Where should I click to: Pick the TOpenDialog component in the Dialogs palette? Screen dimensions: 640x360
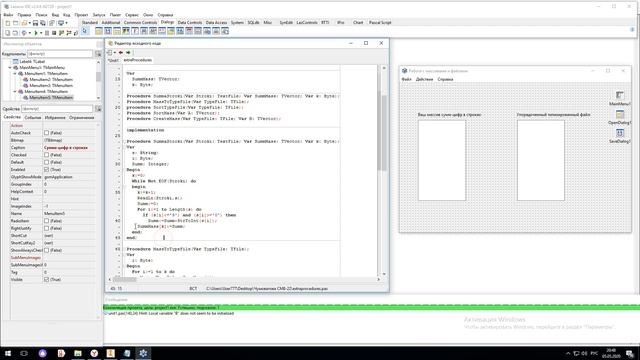(x=99, y=31)
